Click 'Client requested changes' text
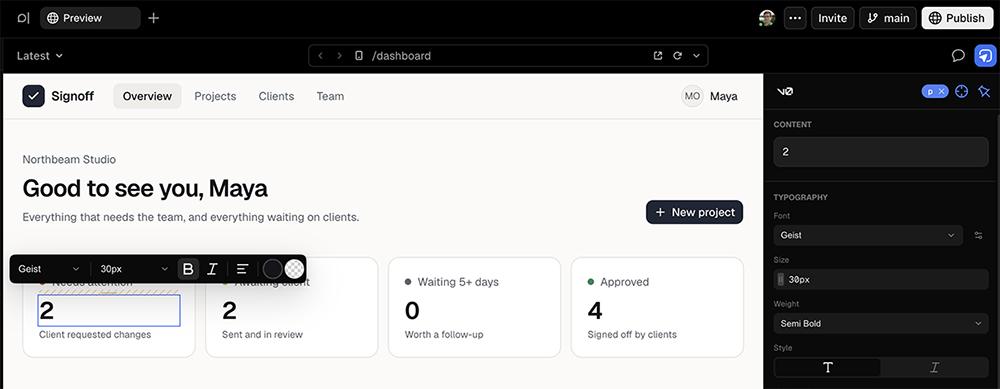The width and height of the screenshot is (1000, 389). click(x=95, y=334)
